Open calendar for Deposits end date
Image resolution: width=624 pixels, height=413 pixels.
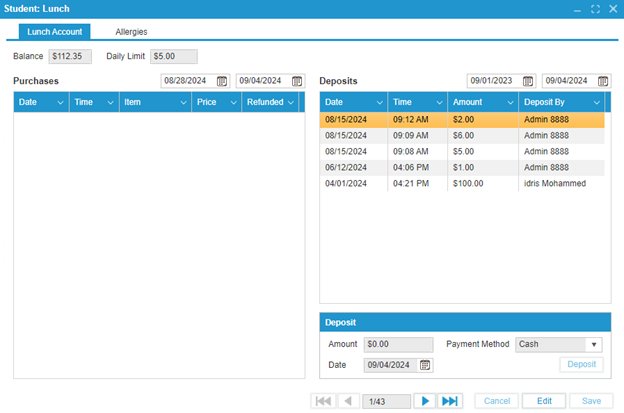[x=604, y=81]
